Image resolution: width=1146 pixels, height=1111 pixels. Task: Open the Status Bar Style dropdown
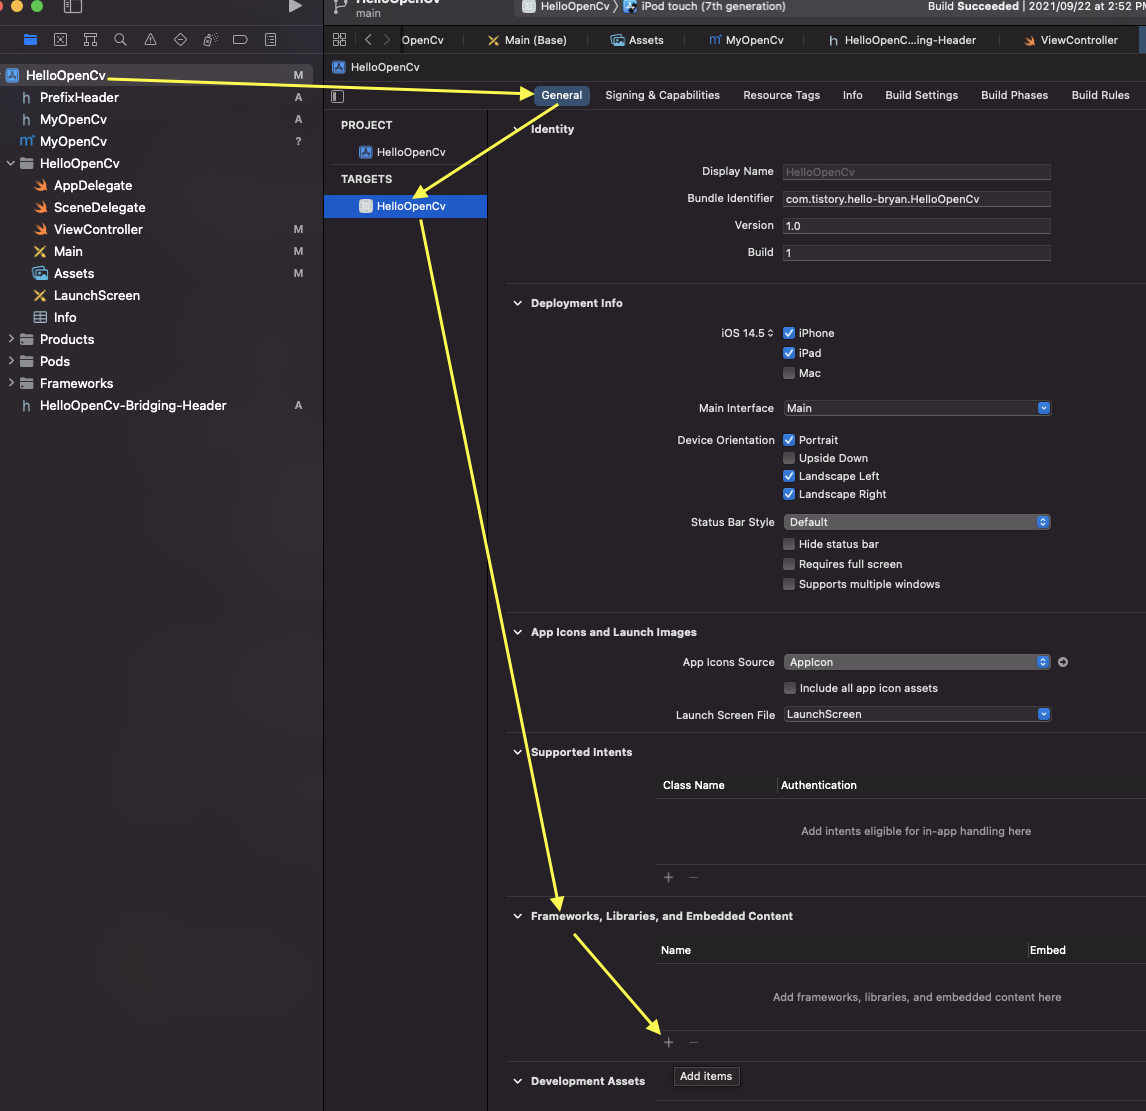coord(917,522)
